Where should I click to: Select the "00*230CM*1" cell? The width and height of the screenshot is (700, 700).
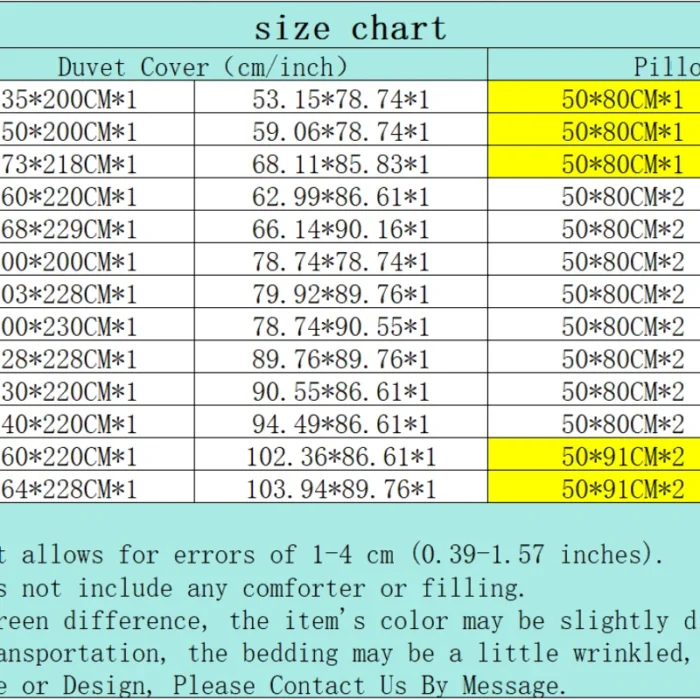[97, 325]
